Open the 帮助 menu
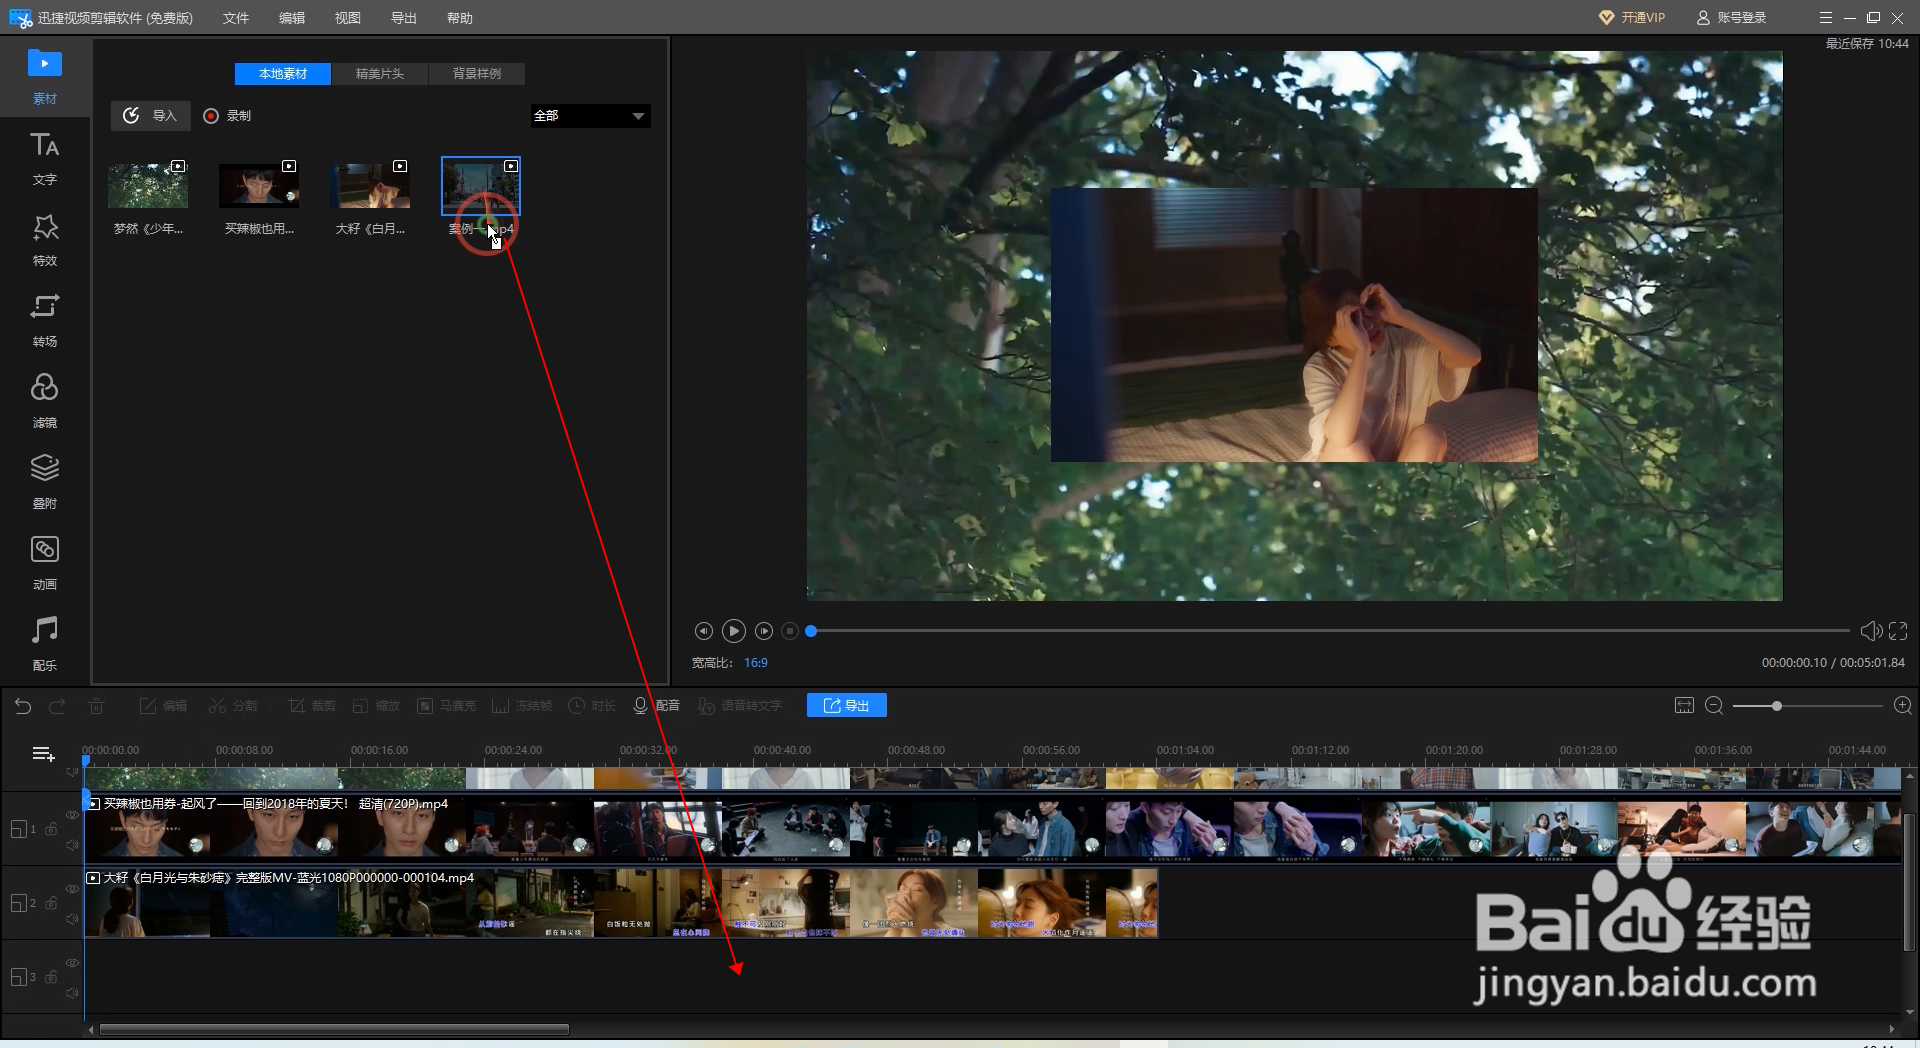Screen dimensions: 1920x1048 [460, 18]
